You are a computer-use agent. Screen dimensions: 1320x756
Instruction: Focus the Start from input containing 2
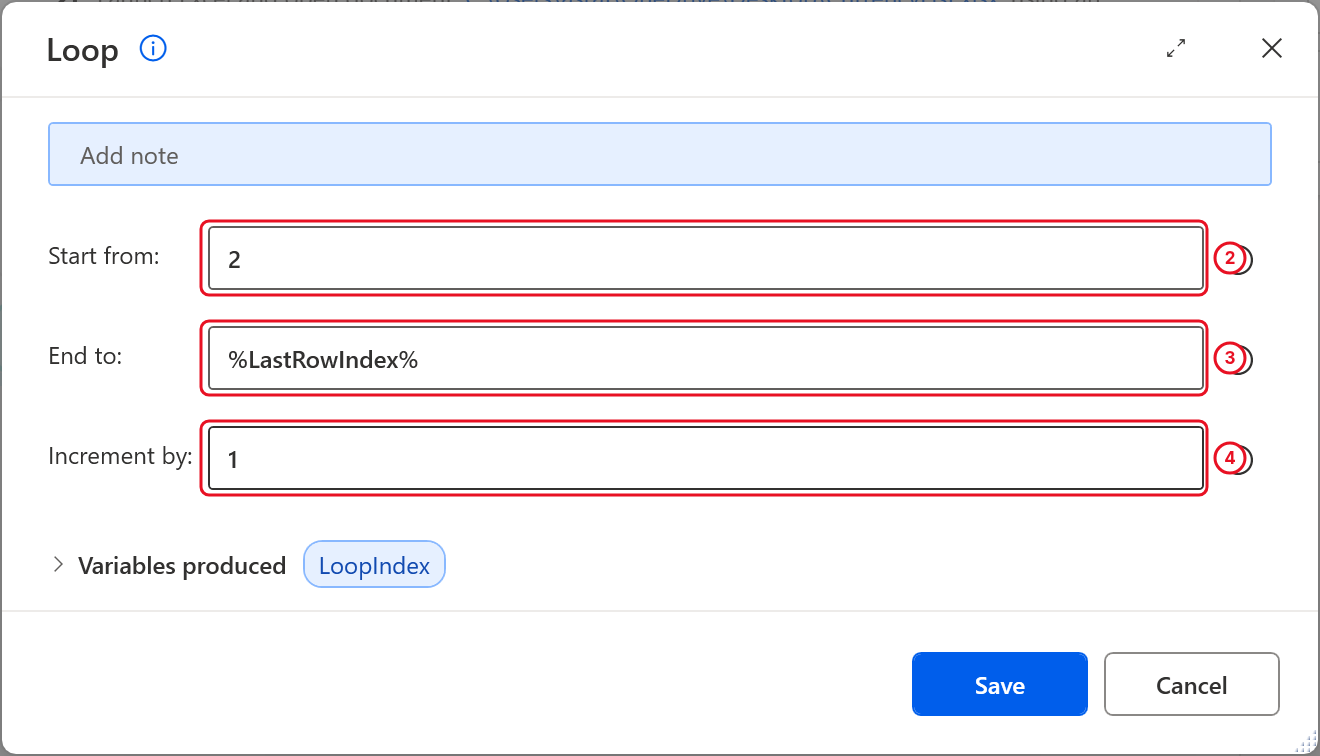pyautogui.click(x=705, y=259)
